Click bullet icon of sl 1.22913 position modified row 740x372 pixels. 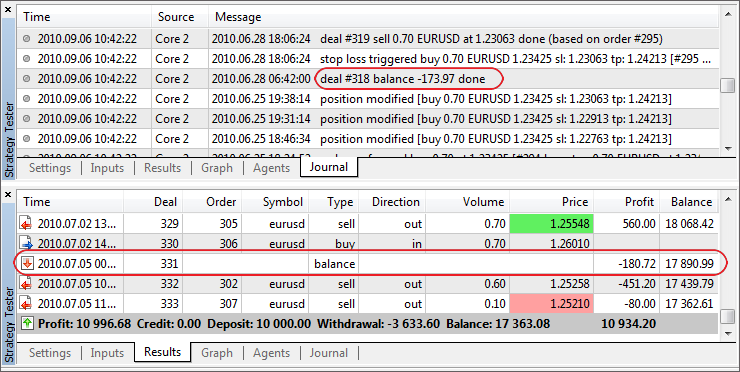coord(26,118)
